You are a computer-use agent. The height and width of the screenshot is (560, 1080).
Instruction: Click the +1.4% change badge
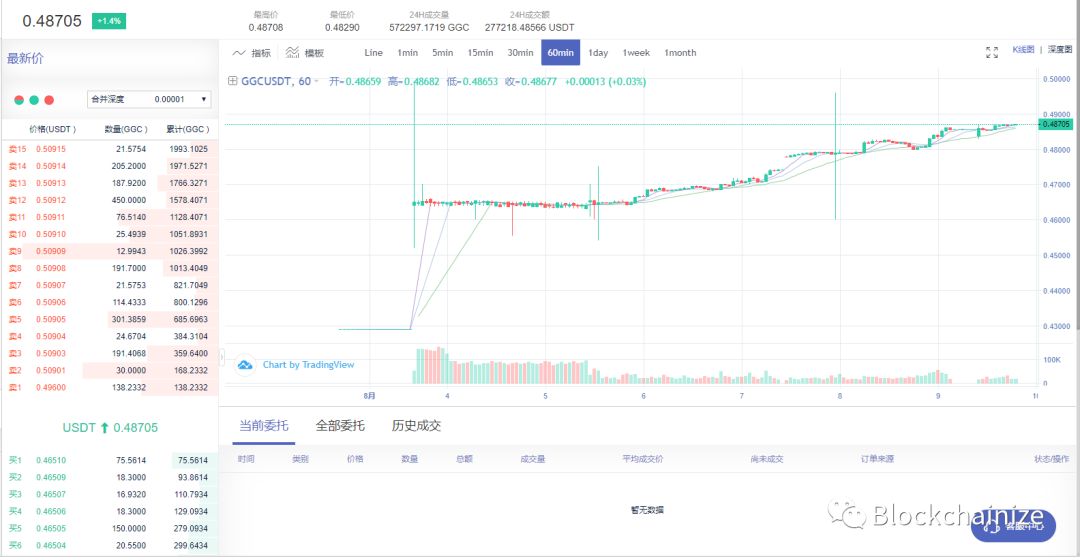109,21
